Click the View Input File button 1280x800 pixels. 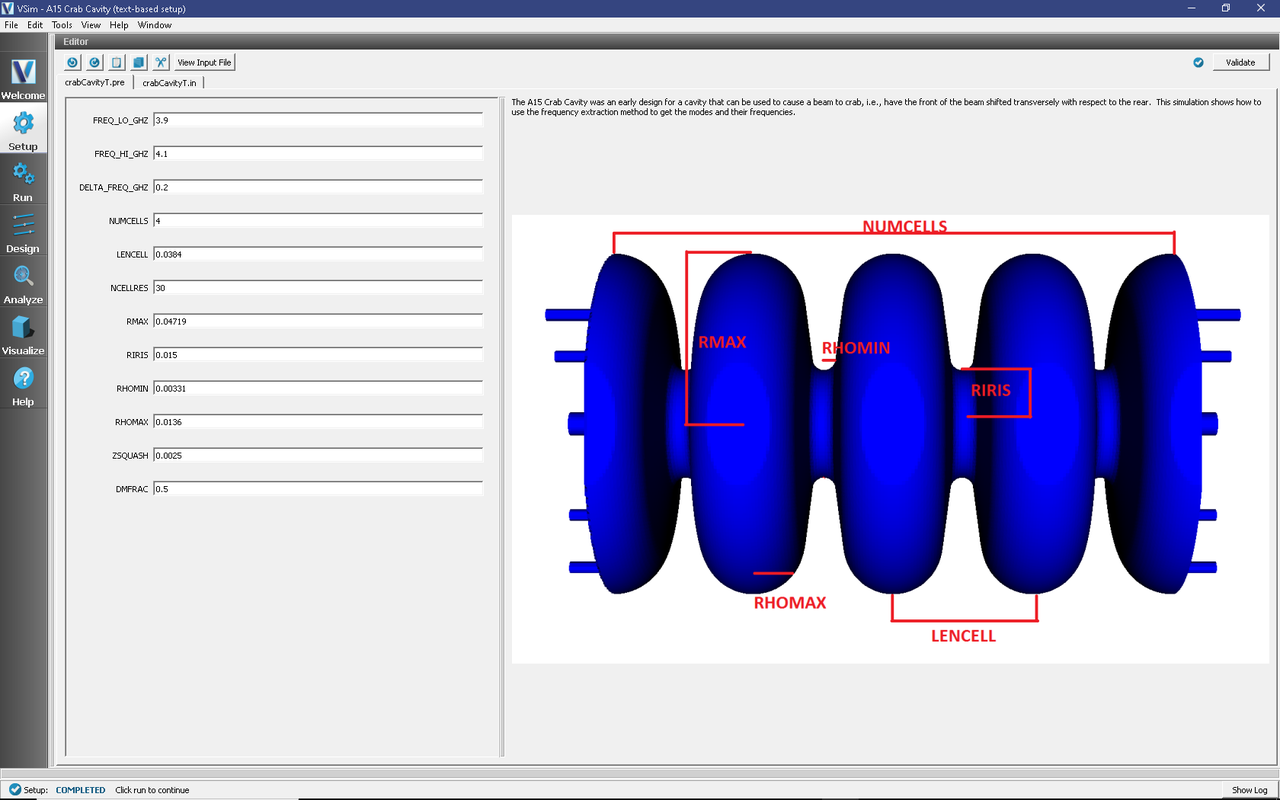(204, 62)
